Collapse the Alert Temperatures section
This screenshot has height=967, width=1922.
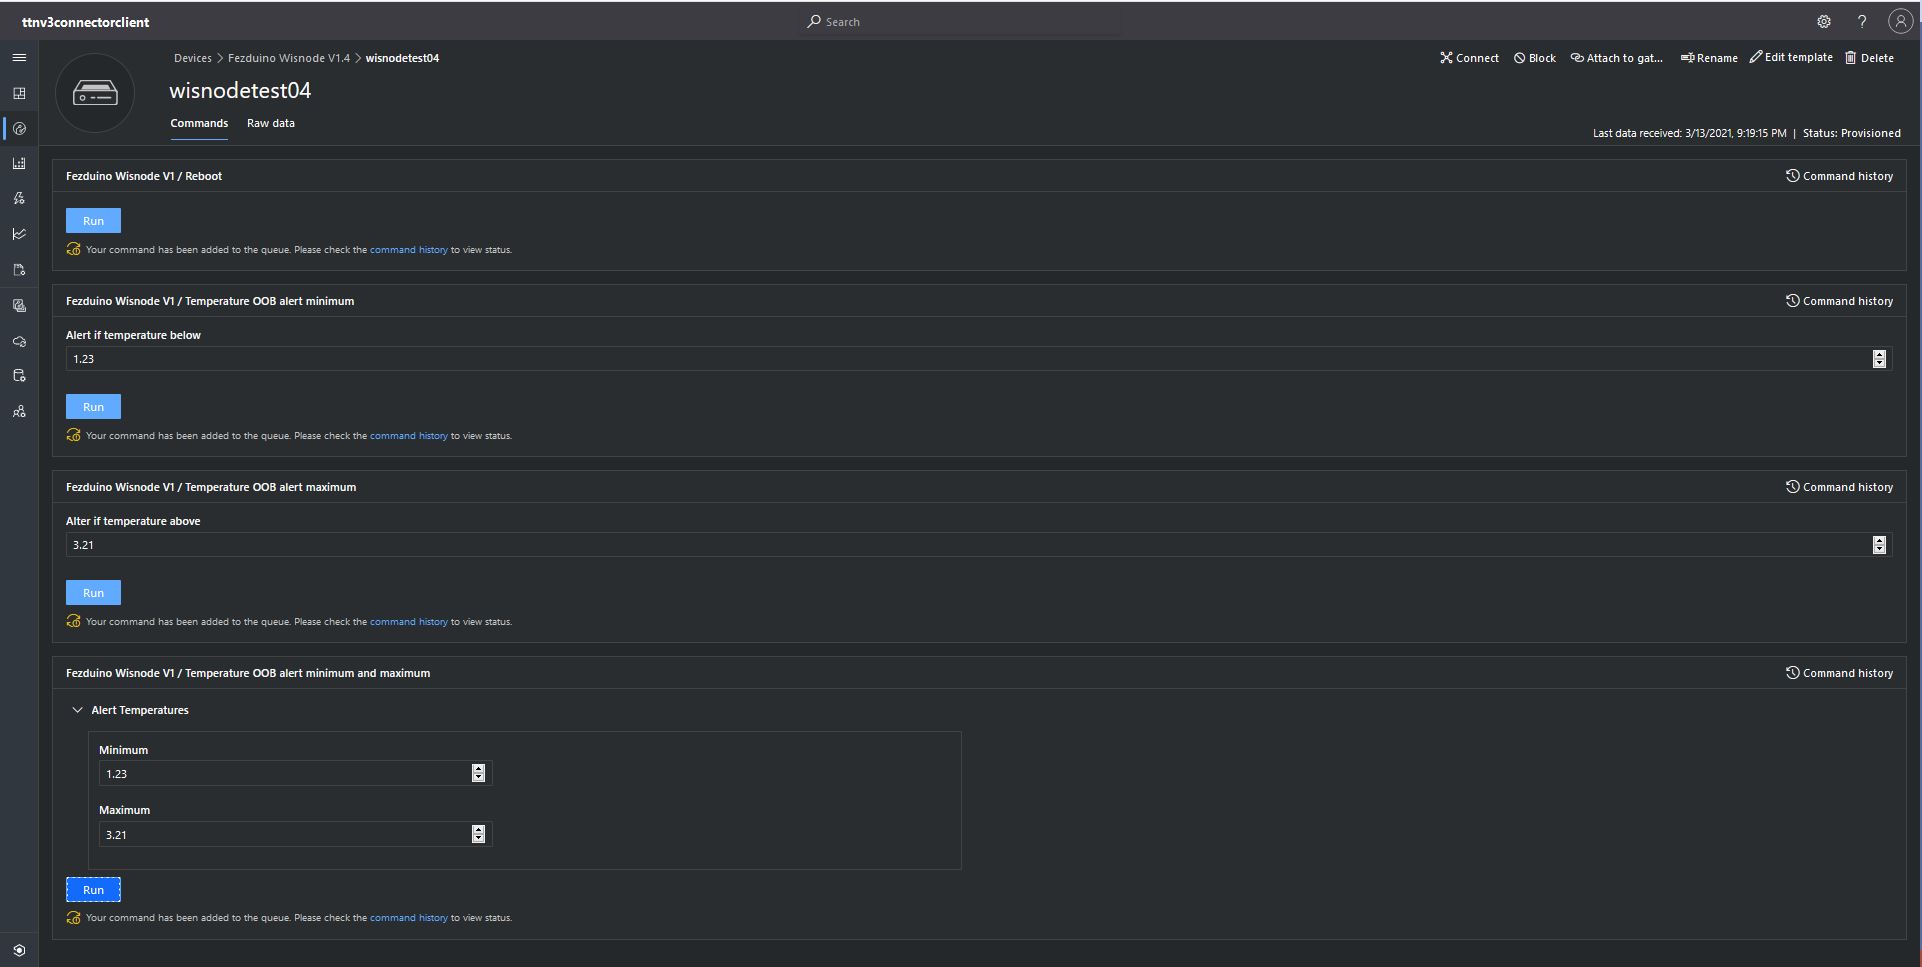(x=77, y=710)
